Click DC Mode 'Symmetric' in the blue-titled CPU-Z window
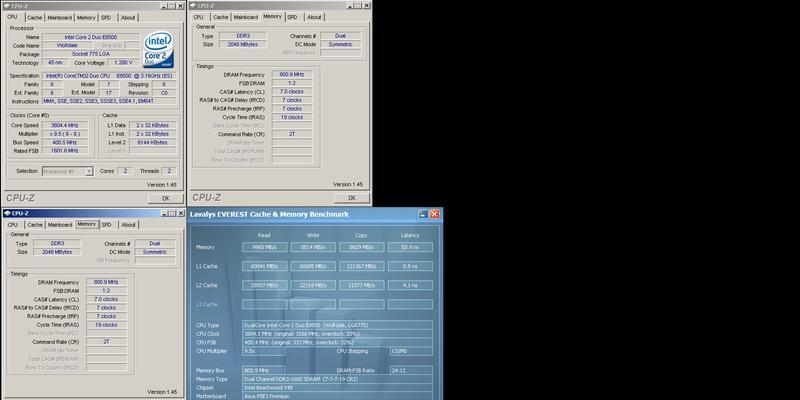The image size is (800, 400). point(155,252)
